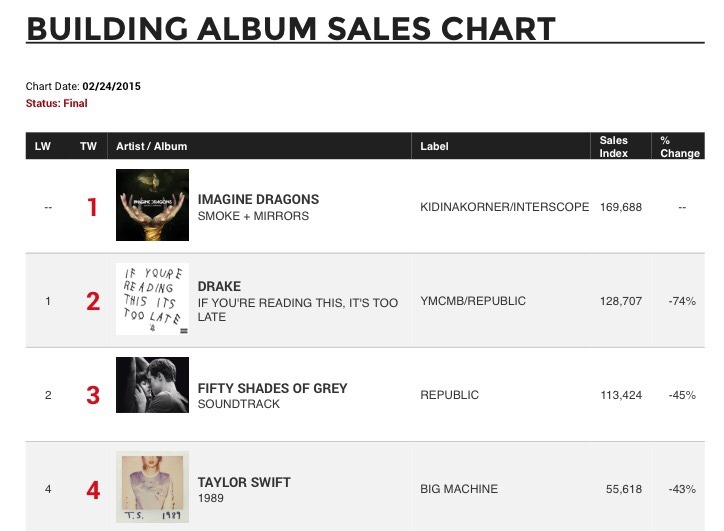Open the Imagine Dragons Smoke + Mirrors album cover

(152, 205)
